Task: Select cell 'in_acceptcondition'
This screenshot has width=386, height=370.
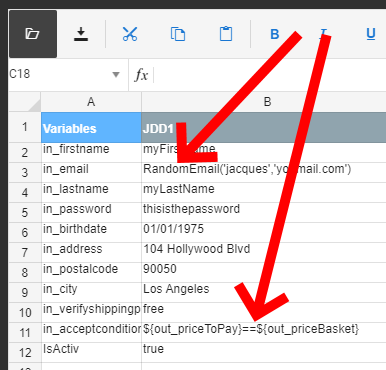Action: 91,333
